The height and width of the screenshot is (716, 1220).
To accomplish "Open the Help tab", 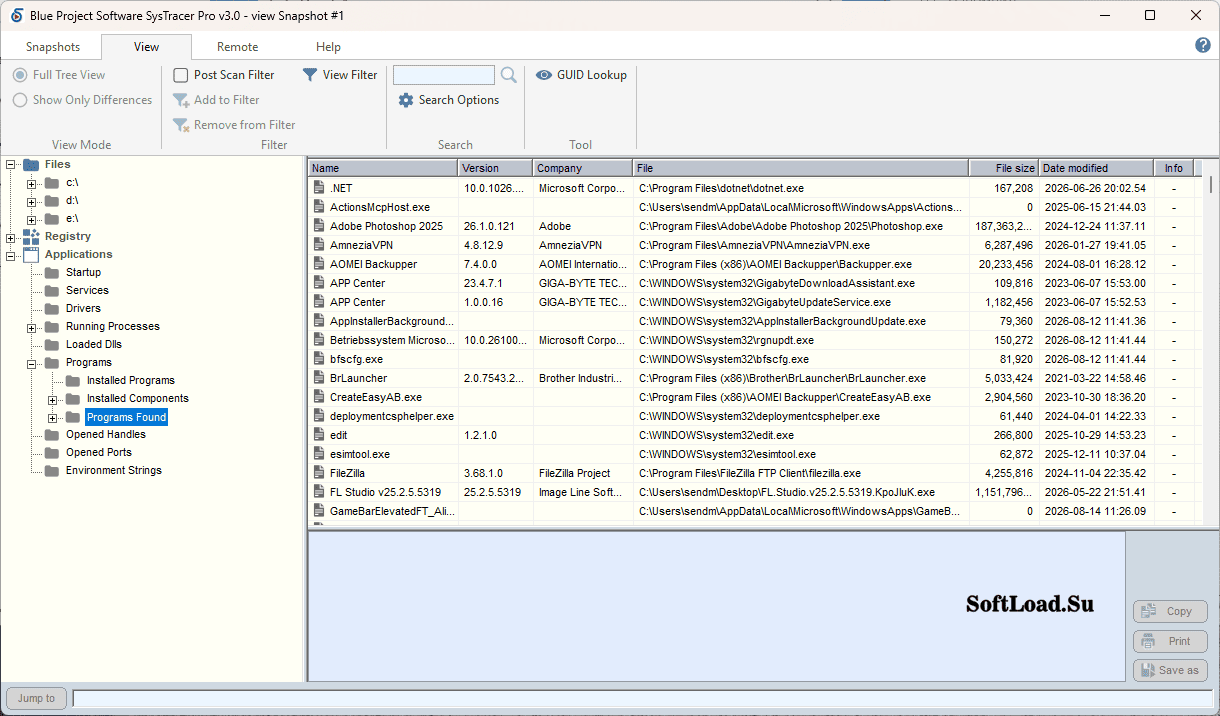I will click(x=328, y=47).
